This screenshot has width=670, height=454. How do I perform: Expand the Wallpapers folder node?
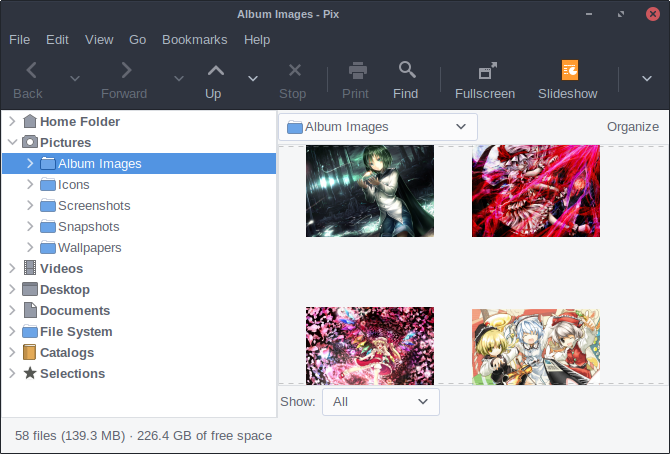(30, 247)
